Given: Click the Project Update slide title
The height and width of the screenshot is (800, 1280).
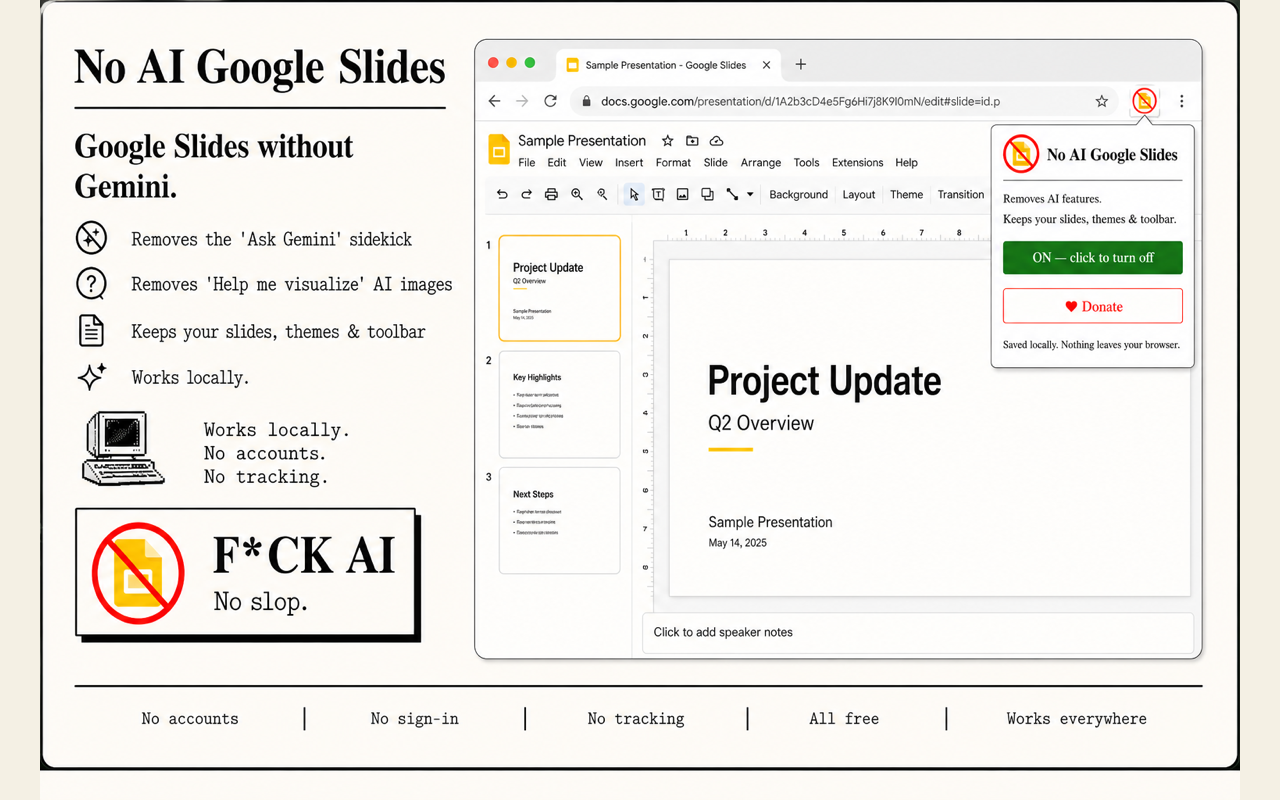Looking at the screenshot, I should (x=824, y=381).
